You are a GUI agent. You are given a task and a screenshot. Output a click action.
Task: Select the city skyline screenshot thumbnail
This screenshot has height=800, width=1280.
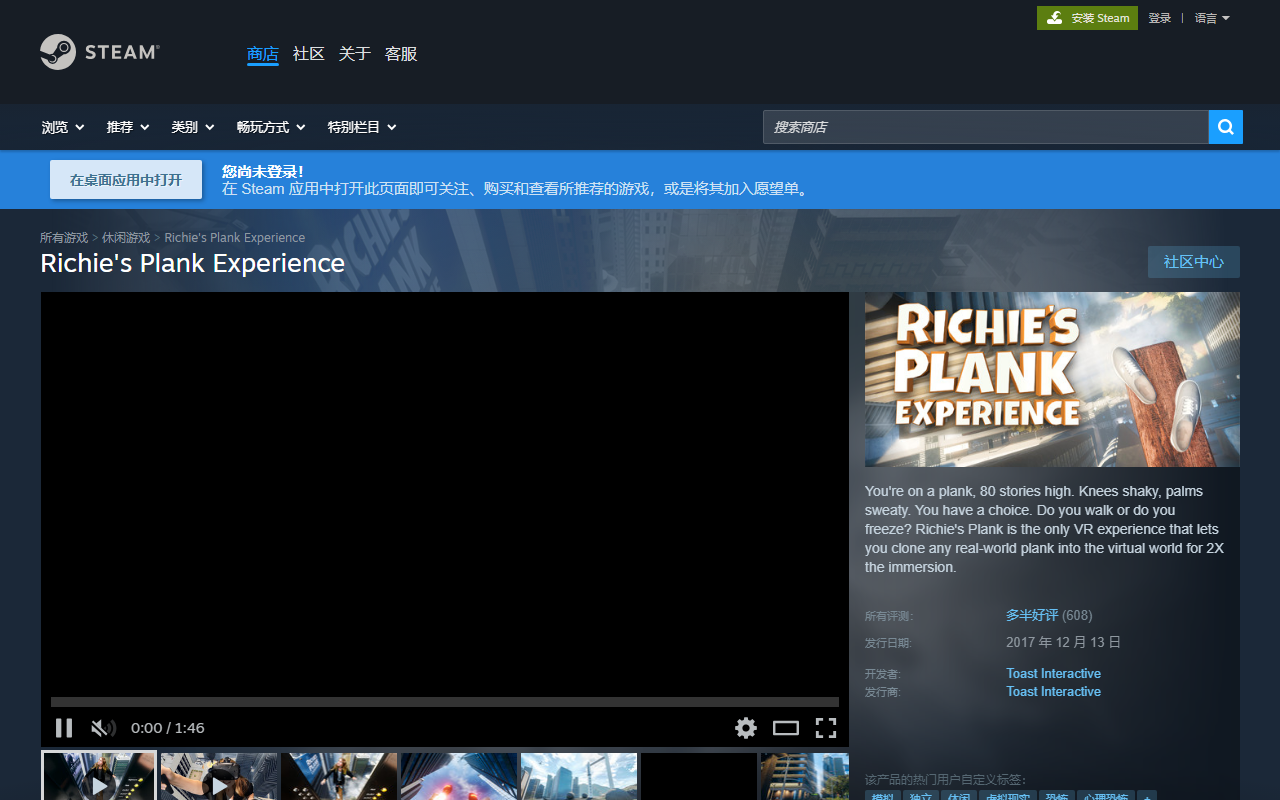pyautogui.click(x=579, y=777)
